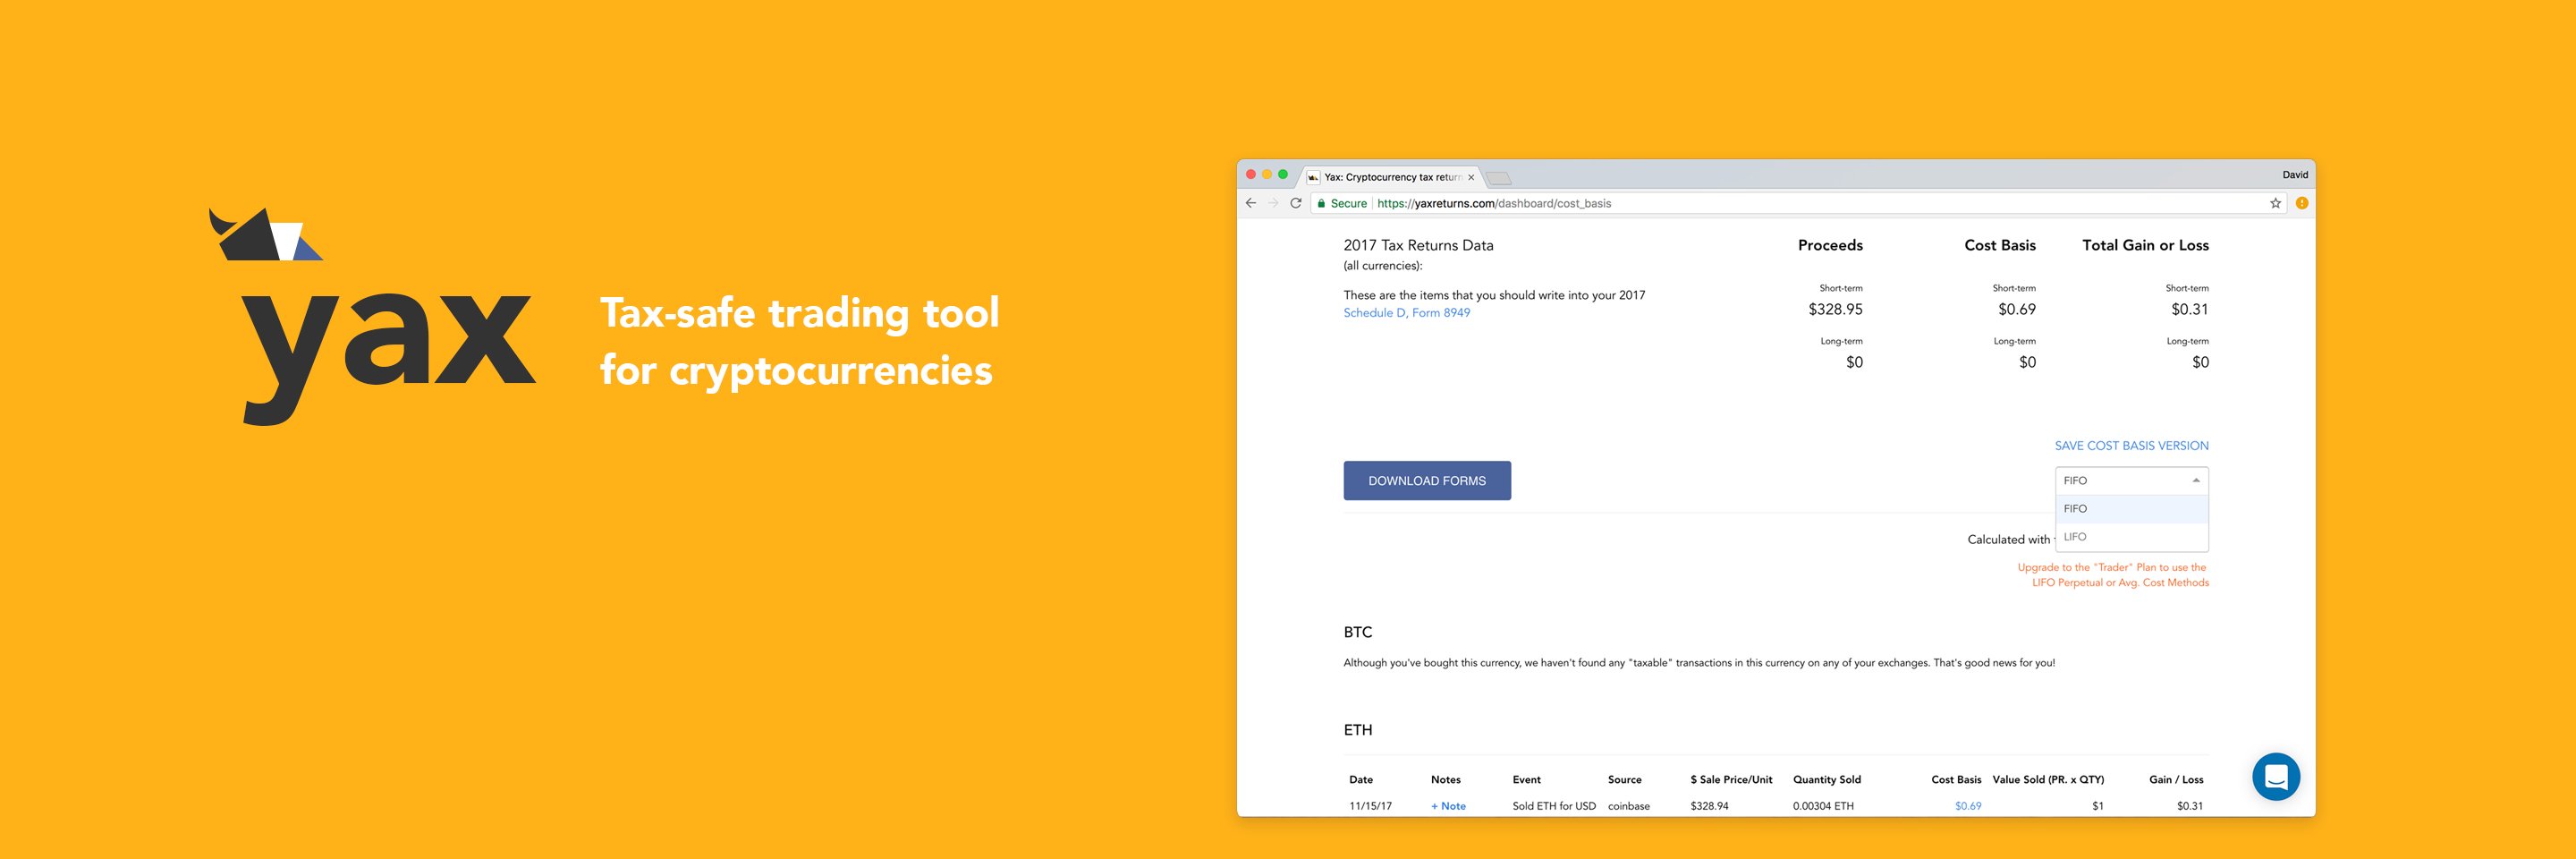Click the orange alert icon in toolbar
The width and height of the screenshot is (2576, 859).
[2301, 203]
